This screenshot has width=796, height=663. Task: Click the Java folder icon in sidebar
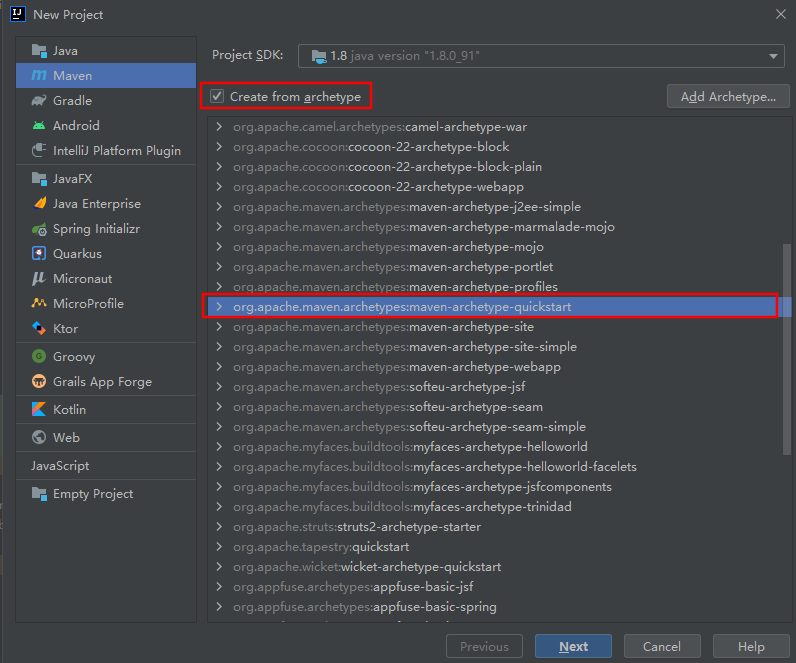tap(39, 51)
